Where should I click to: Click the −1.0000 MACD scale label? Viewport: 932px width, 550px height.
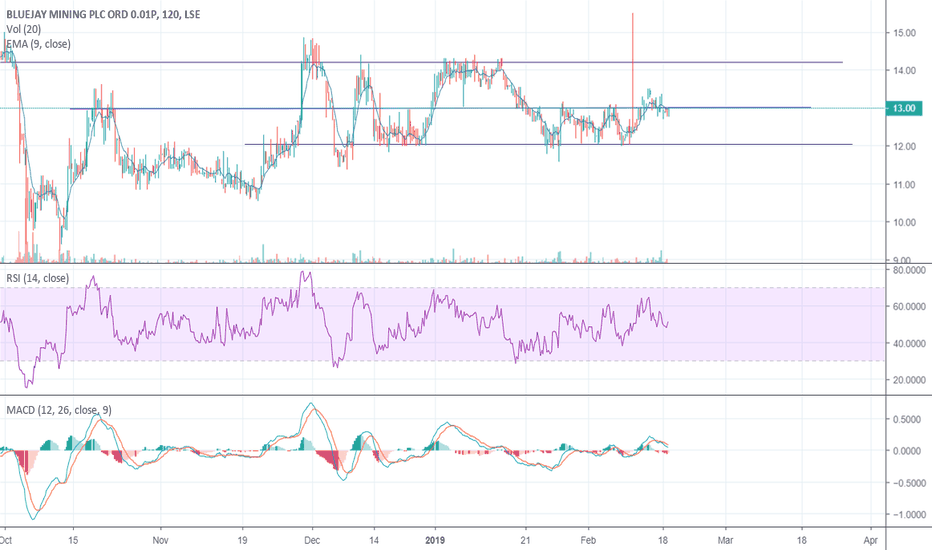point(907,514)
